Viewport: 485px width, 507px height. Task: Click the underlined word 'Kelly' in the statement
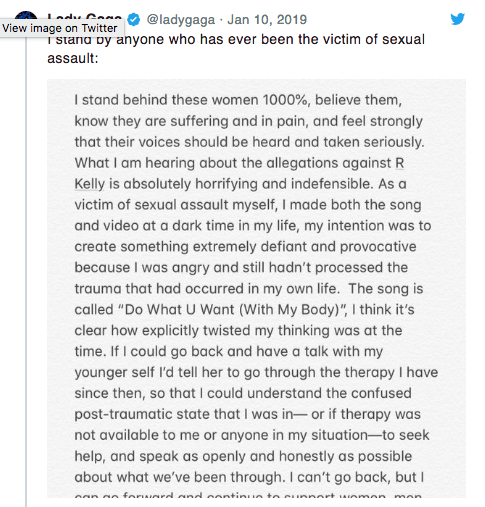coord(89,184)
